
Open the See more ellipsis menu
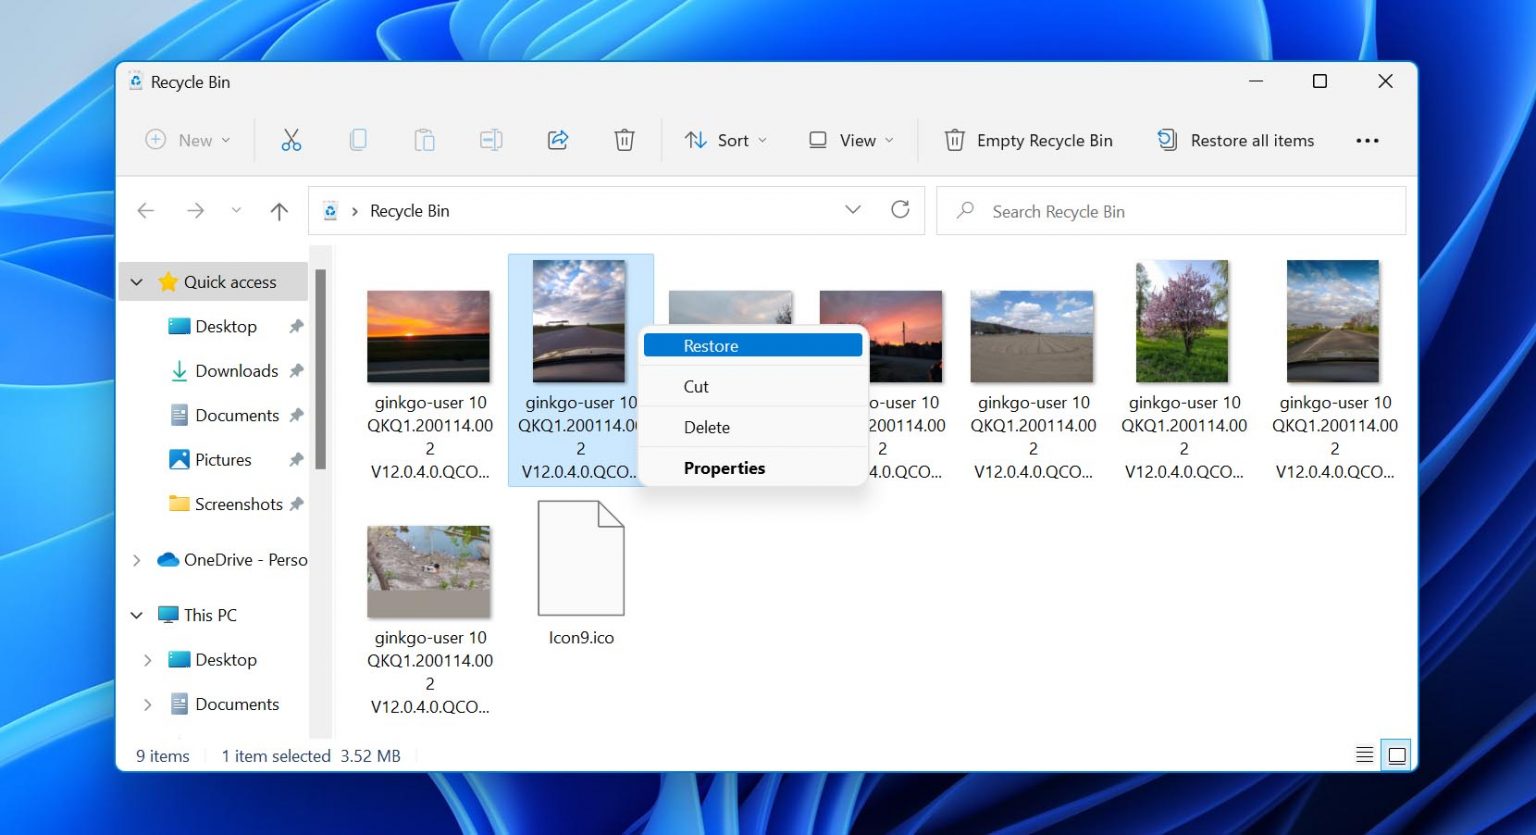tap(1367, 140)
